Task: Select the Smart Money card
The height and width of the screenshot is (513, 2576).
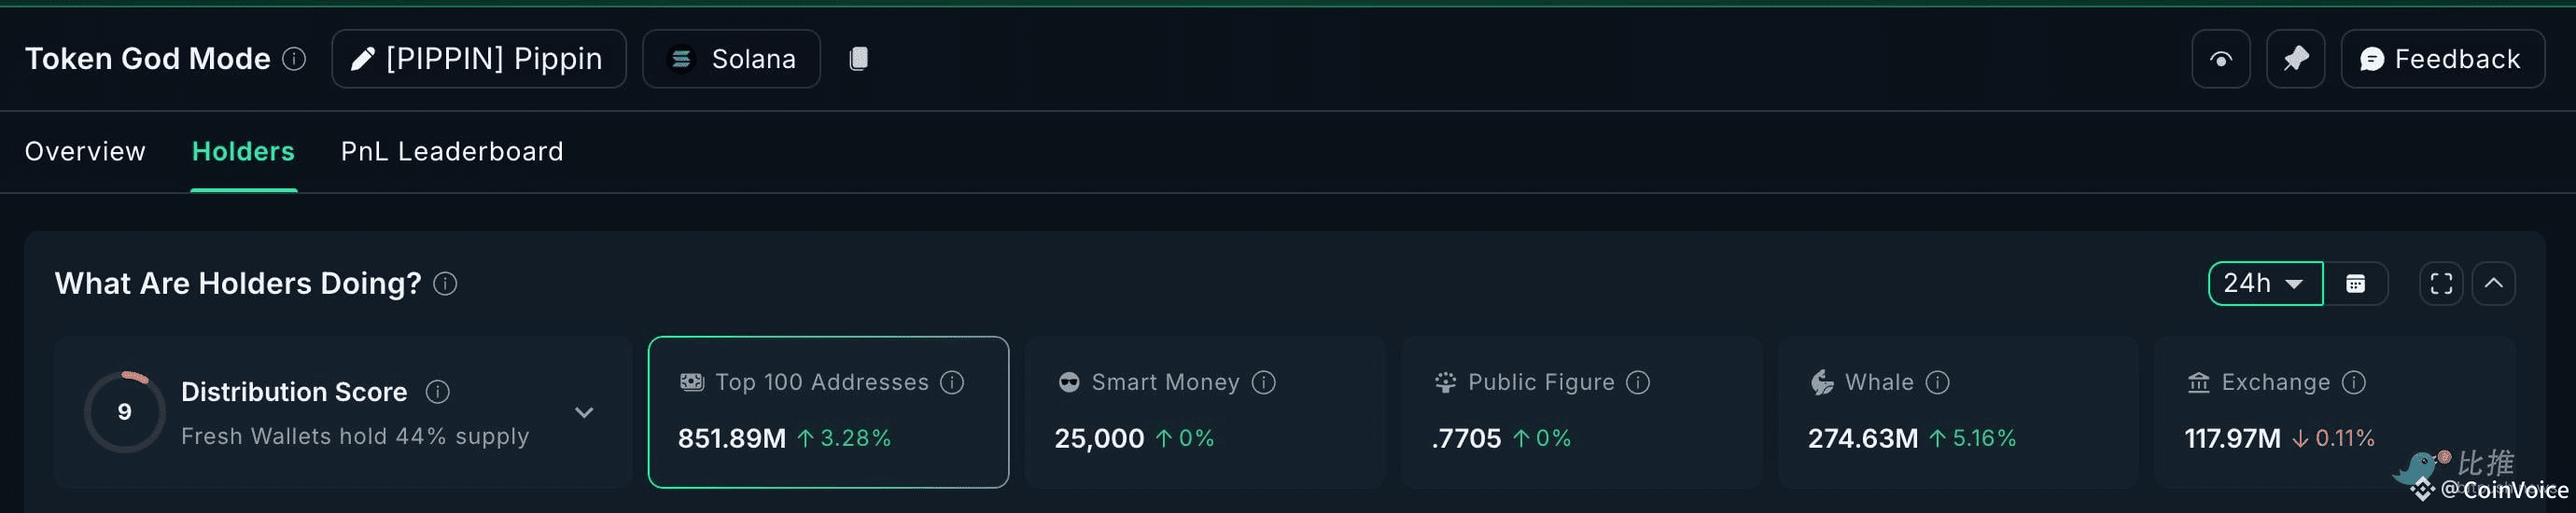Action: pos(1204,412)
